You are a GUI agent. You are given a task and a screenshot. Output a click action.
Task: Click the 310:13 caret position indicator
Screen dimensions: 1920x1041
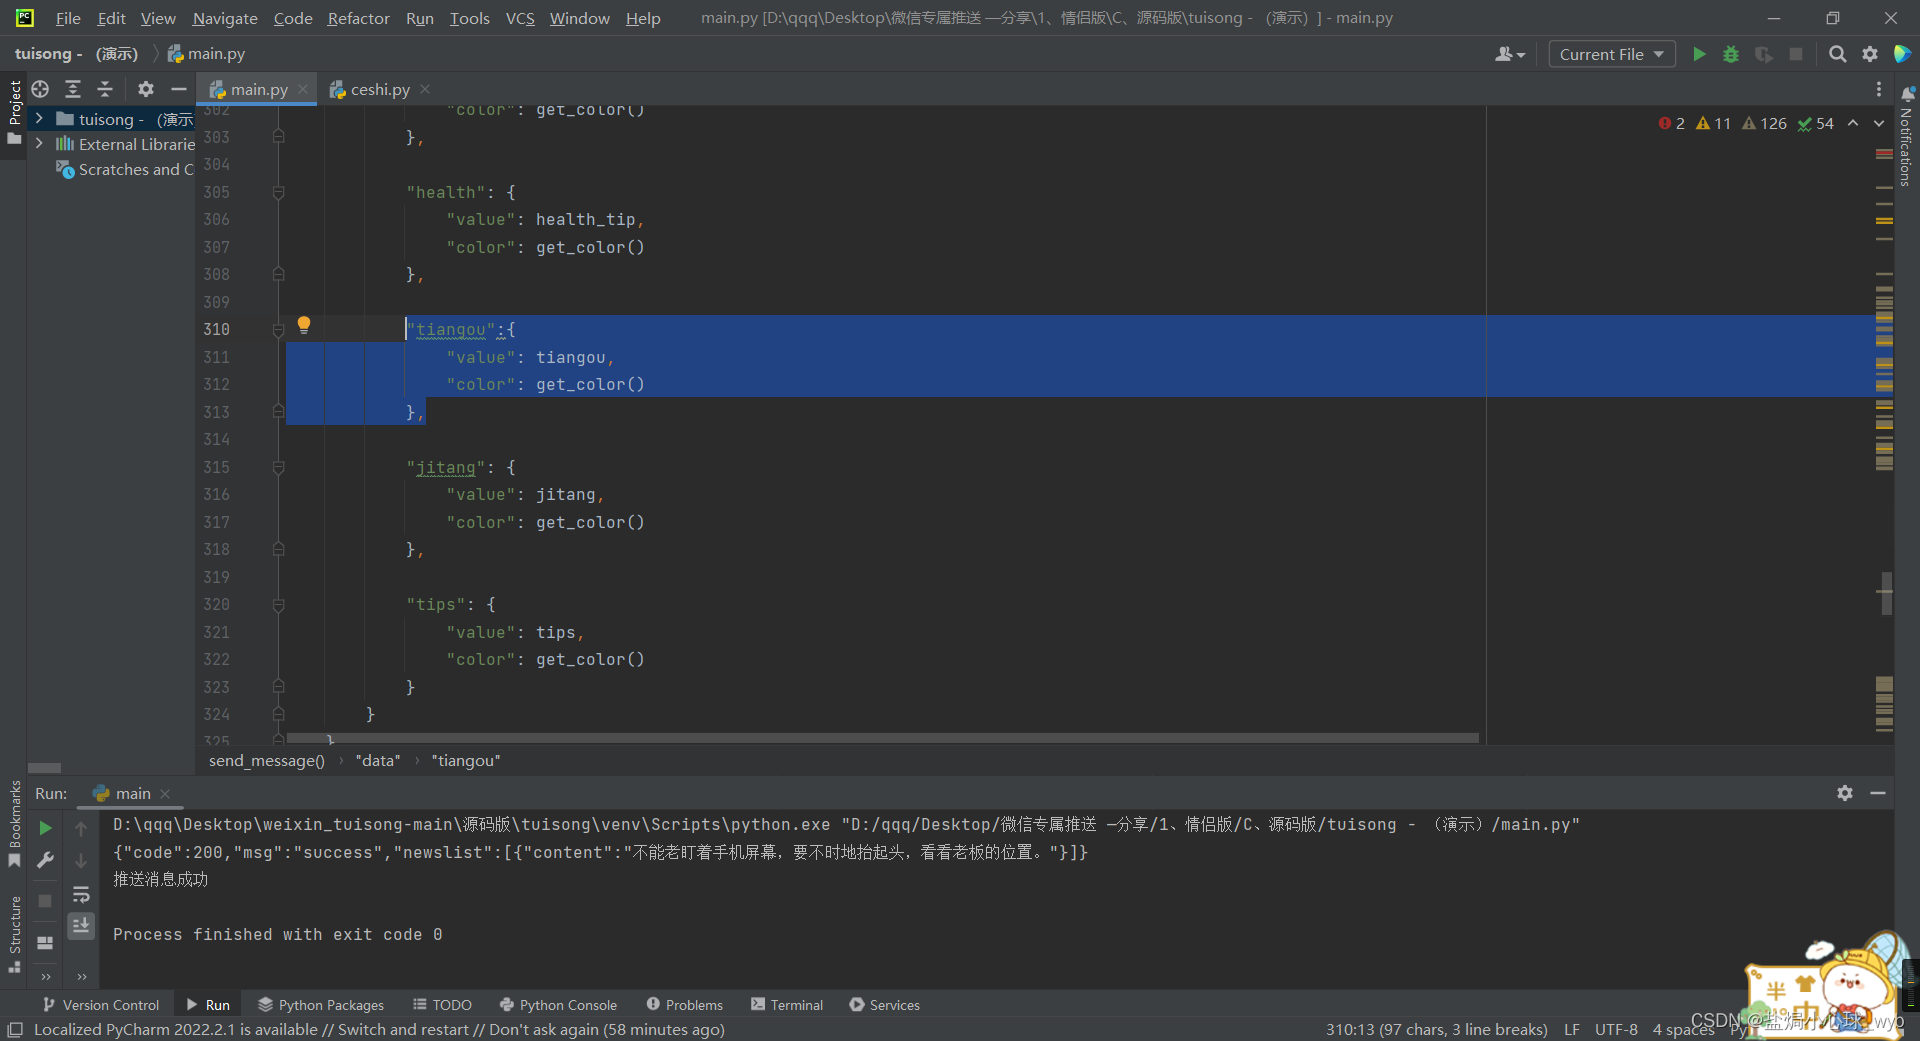(1436, 1029)
